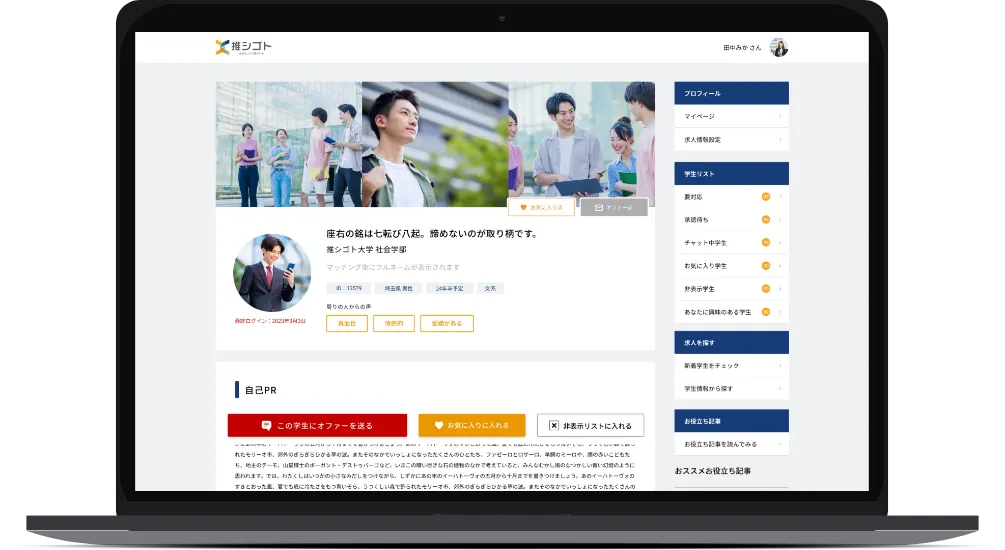Click the orange count badge beside 非表示学生
Screen dimensions: 1005x550
[765, 288]
